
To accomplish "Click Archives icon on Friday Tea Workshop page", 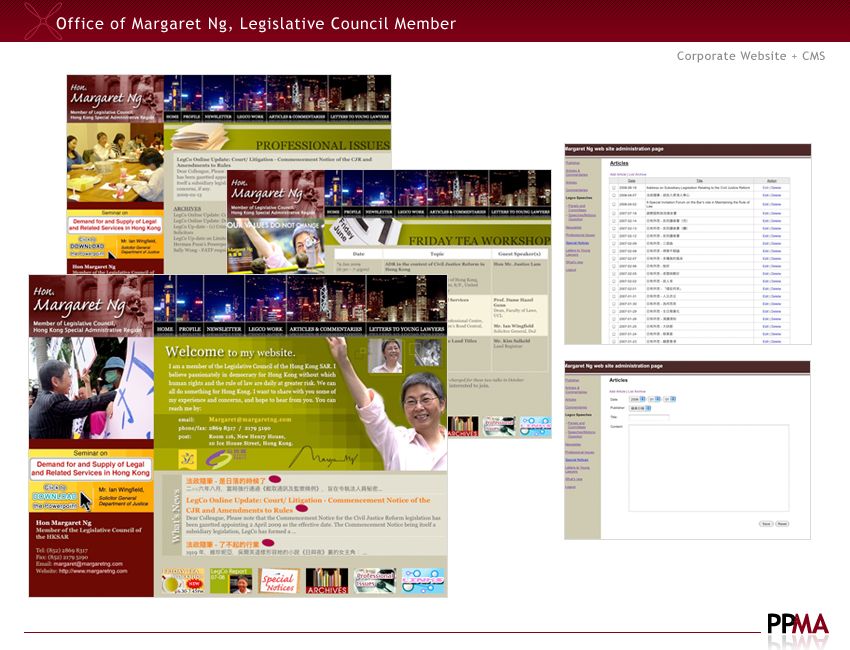I will tap(463, 427).
